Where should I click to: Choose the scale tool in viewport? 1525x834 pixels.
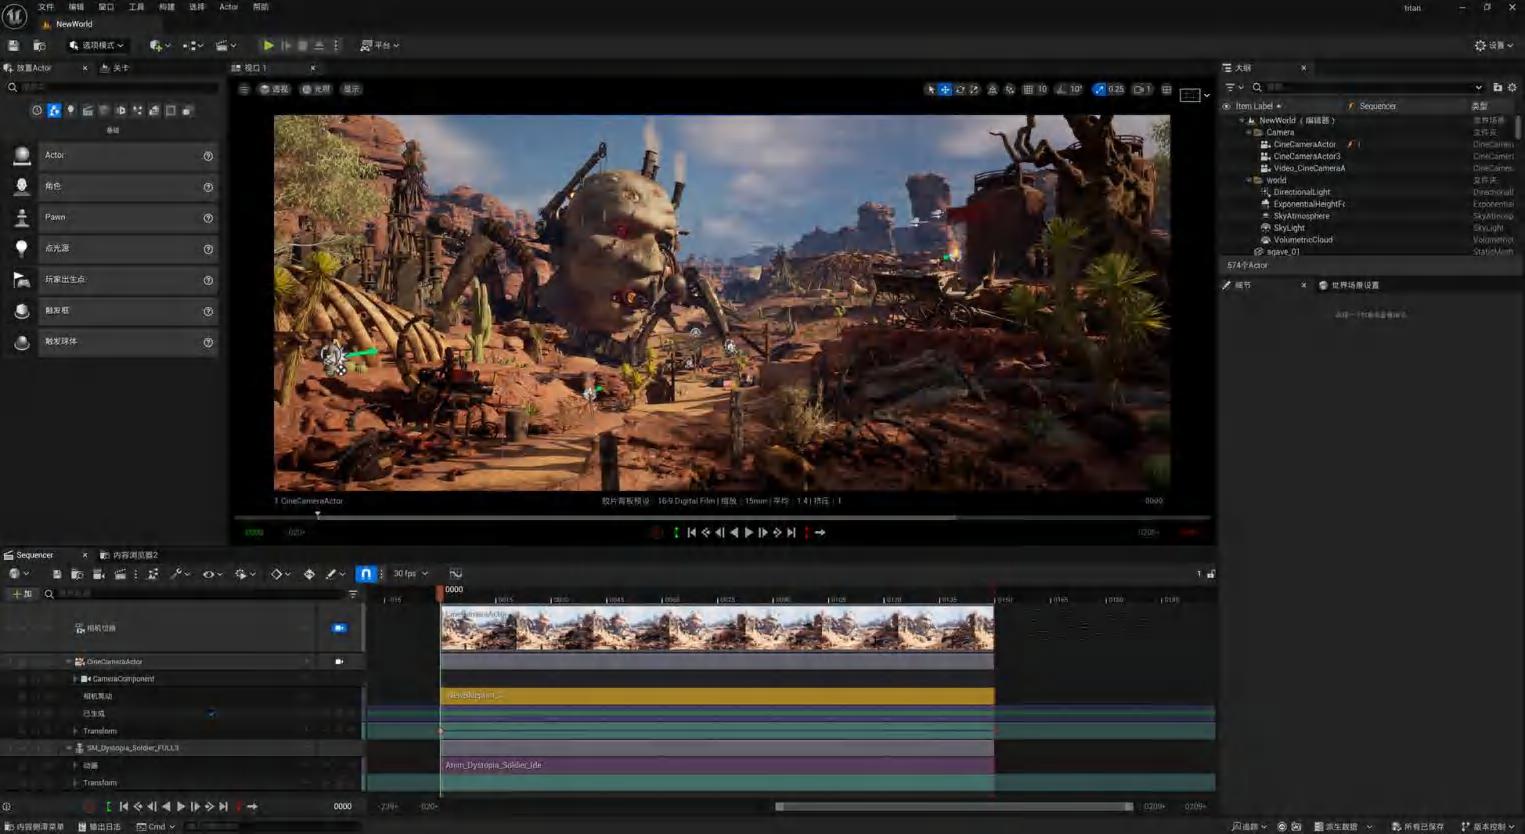(974, 89)
